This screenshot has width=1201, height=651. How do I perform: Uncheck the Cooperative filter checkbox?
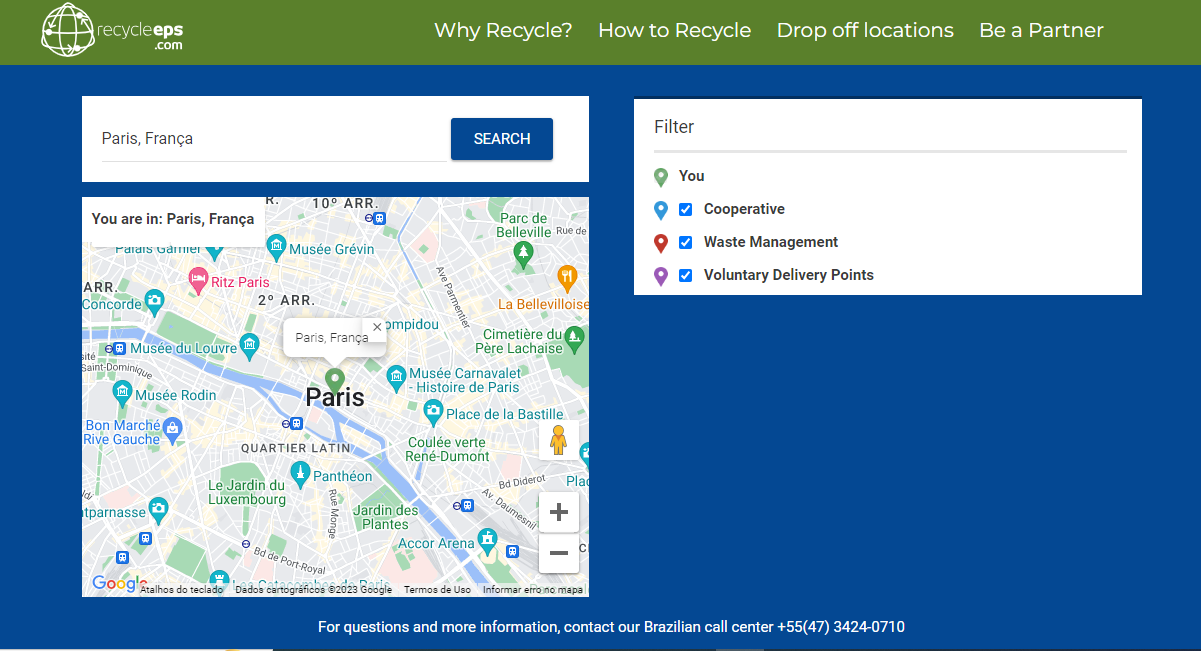[x=685, y=209]
